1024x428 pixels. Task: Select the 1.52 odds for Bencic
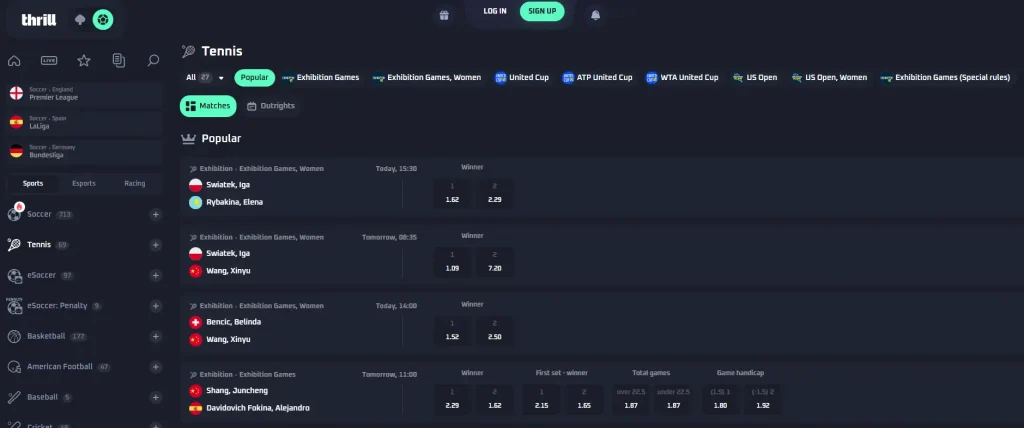tap(452, 331)
